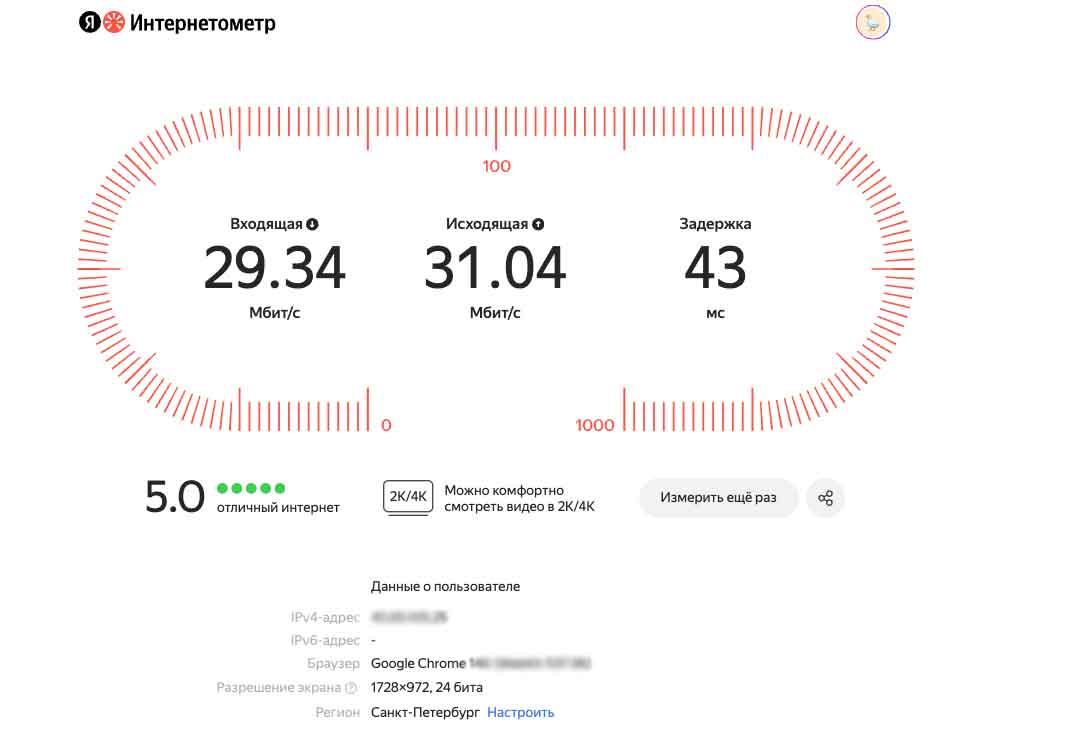Click the 5.0 rating score
Image resolution: width=1068 pixels, height=732 pixels.
175,497
